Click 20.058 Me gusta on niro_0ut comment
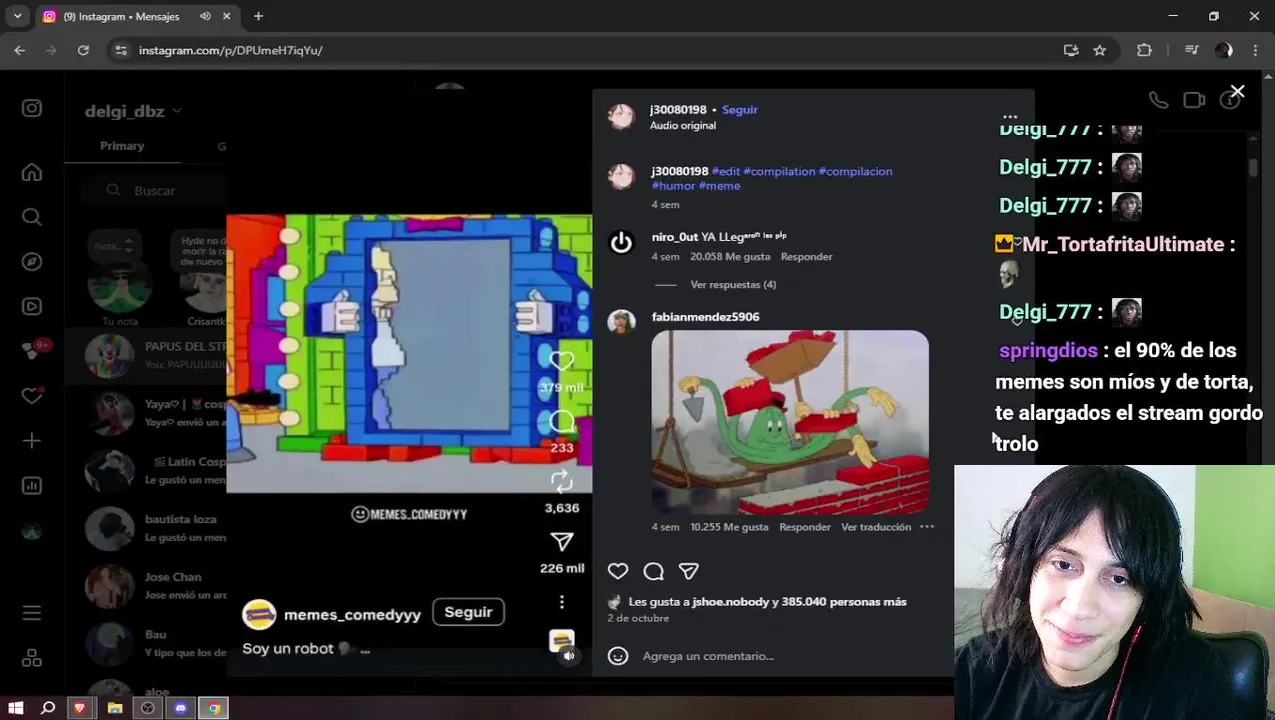 [731, 257]
